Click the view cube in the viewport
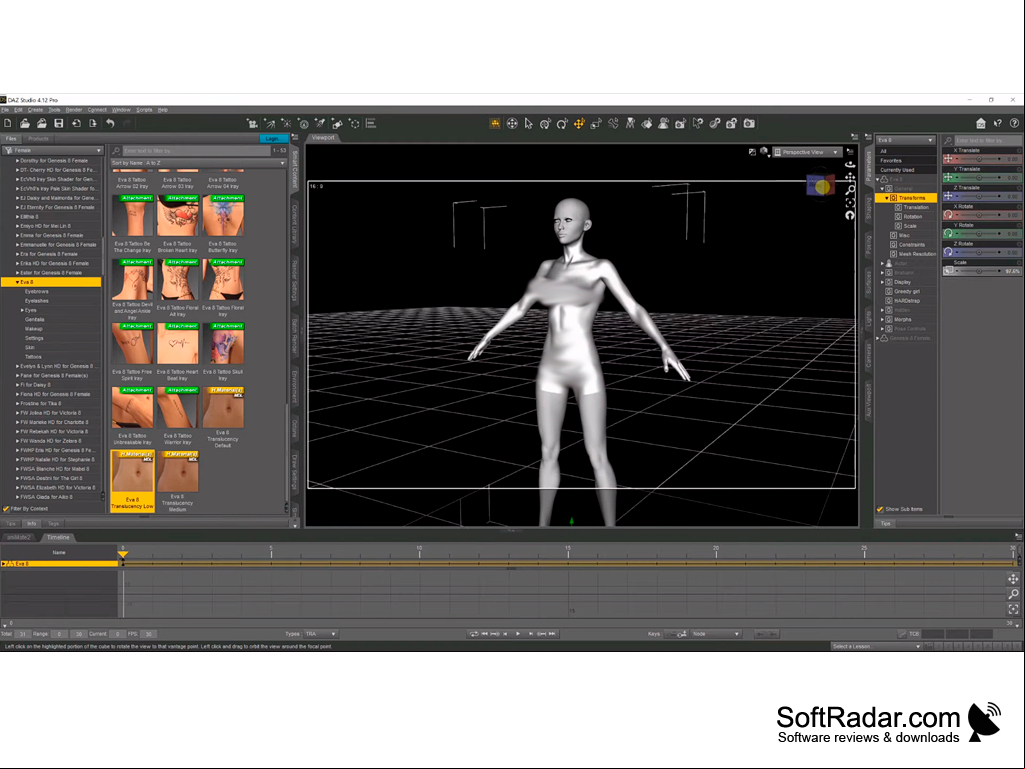 [820, 186]
